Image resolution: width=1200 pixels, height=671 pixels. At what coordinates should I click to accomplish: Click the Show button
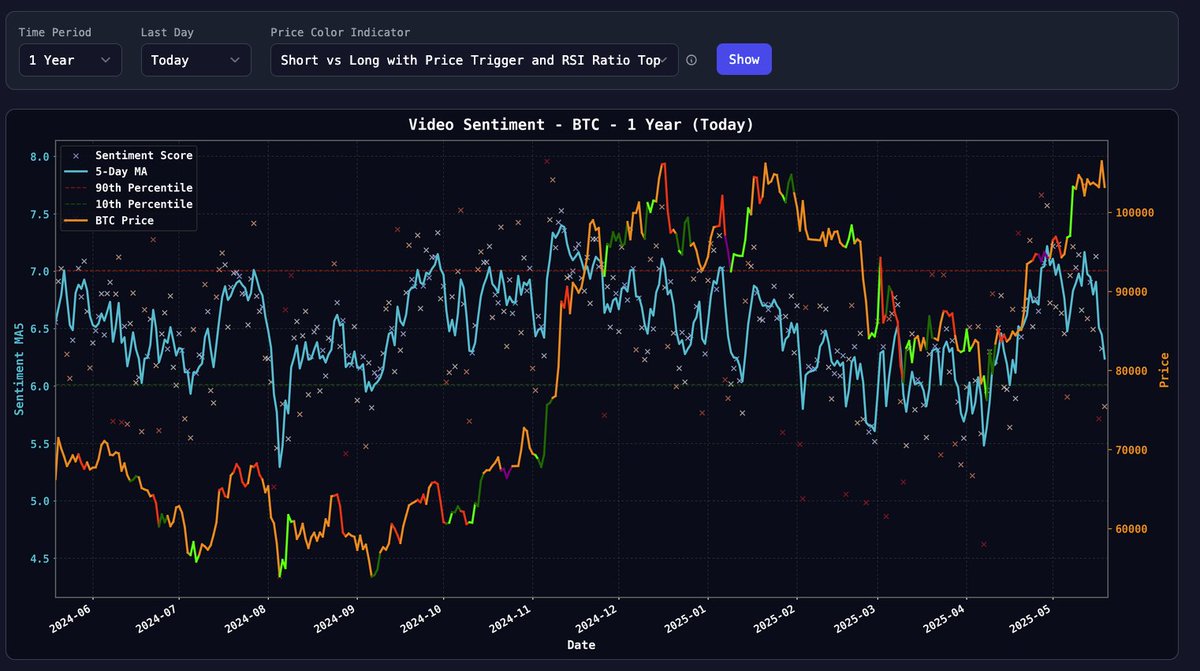(x=744, y=60)
